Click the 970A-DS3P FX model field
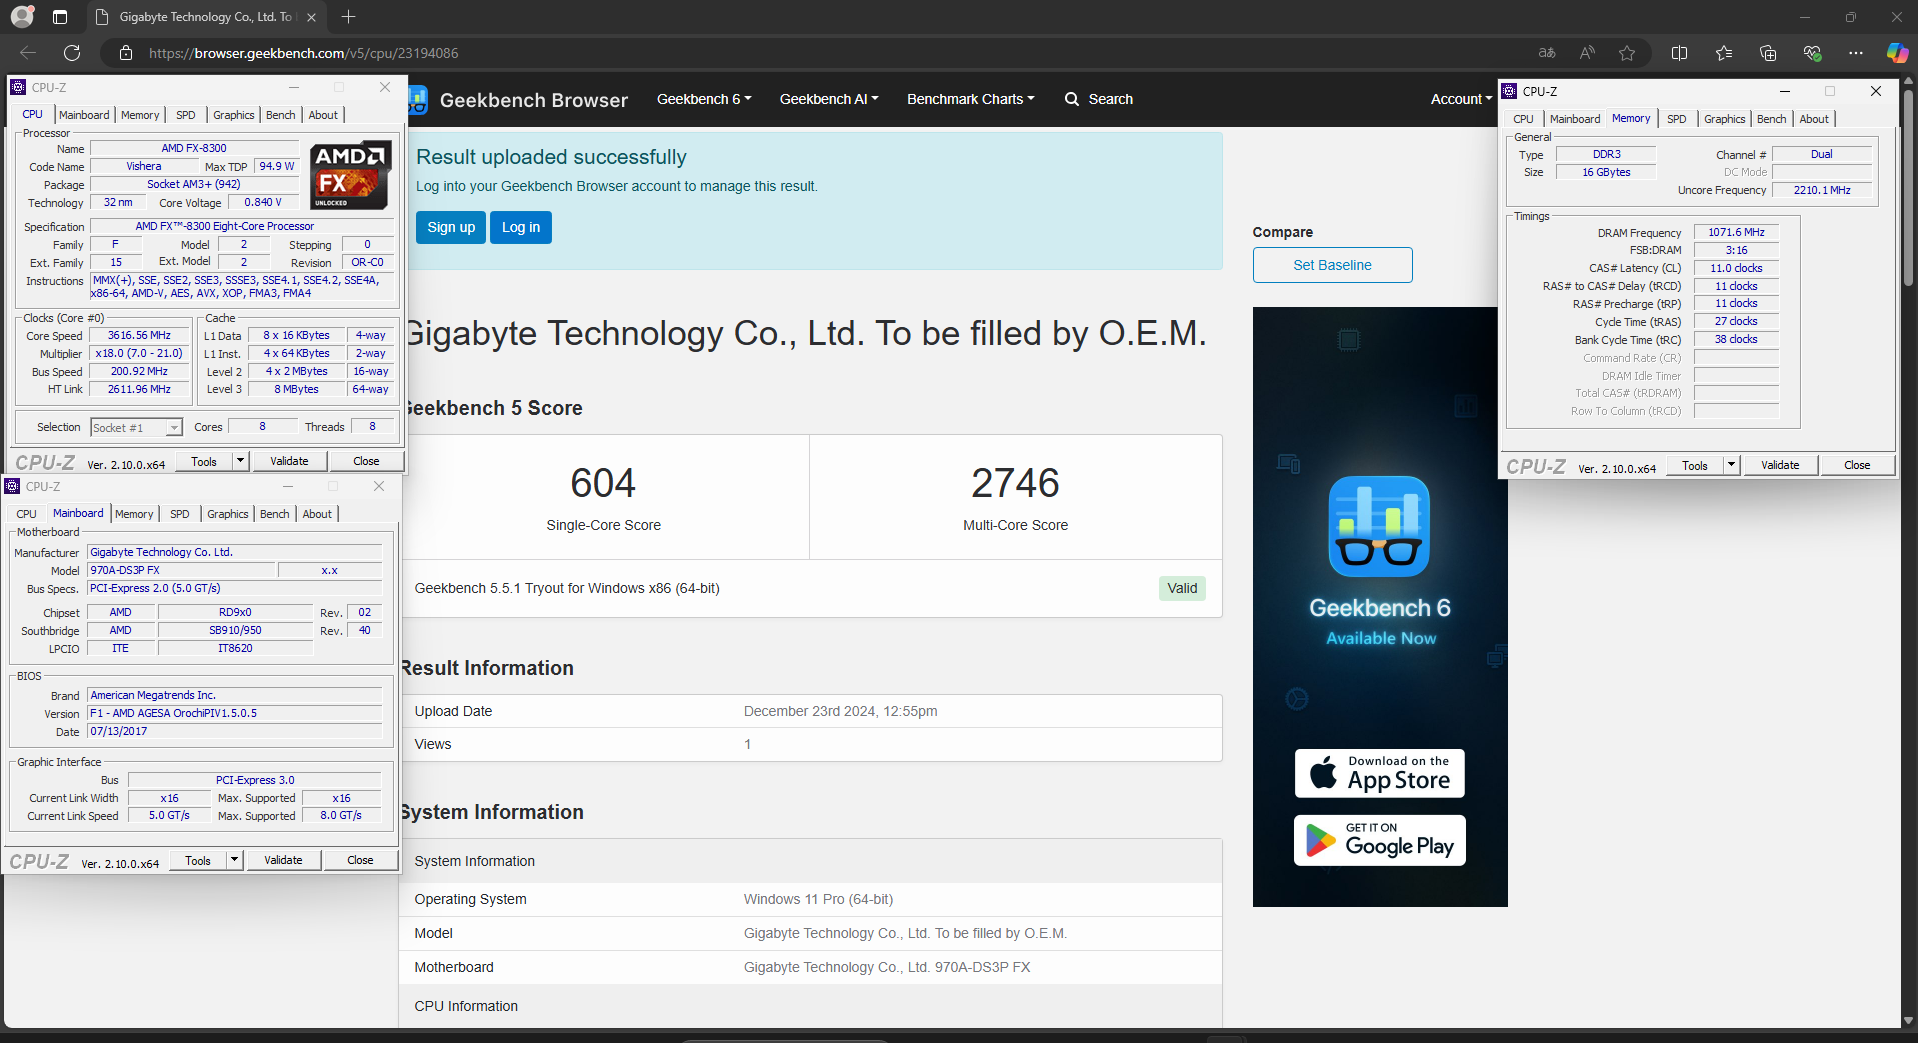 181,570
